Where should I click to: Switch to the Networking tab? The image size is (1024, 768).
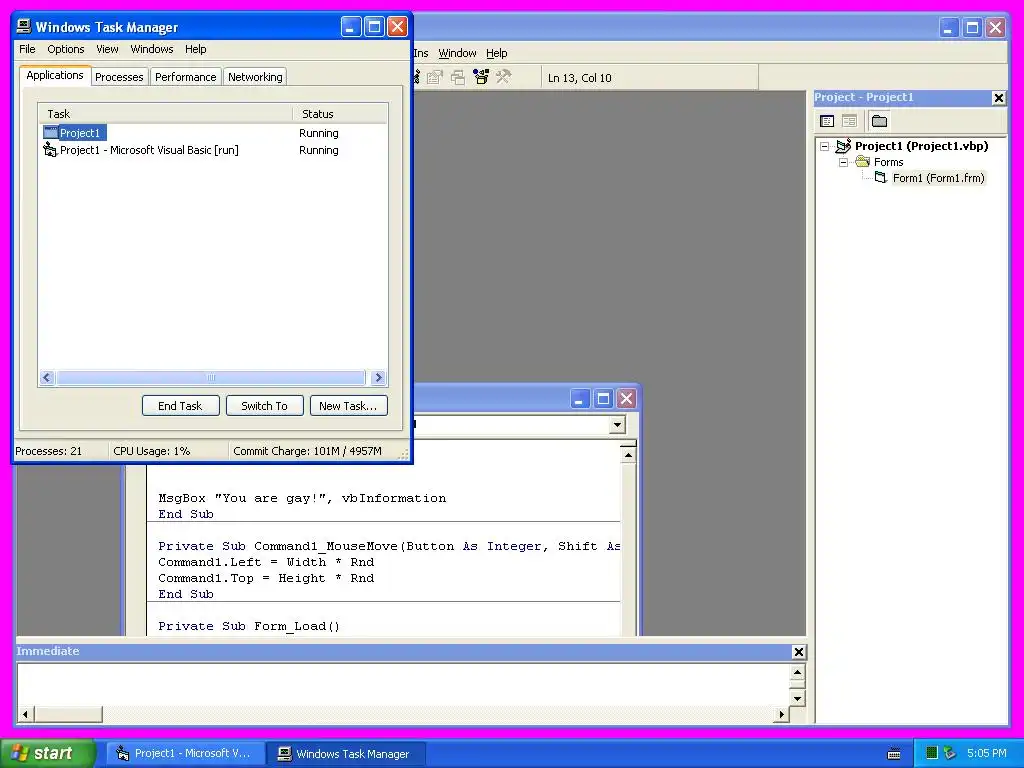[255, 77]
